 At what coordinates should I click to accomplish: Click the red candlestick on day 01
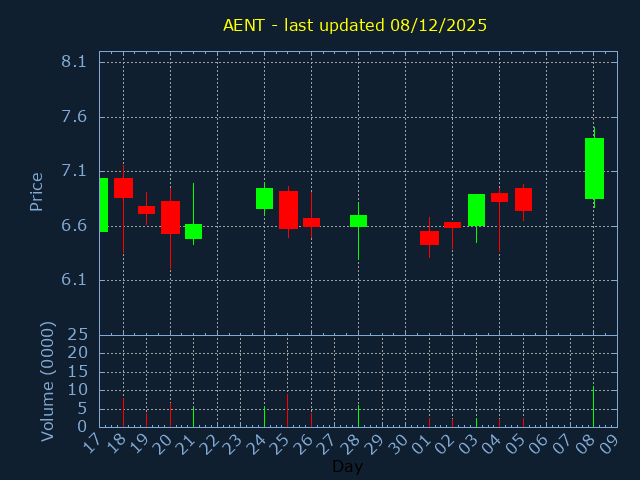(429, 238)
